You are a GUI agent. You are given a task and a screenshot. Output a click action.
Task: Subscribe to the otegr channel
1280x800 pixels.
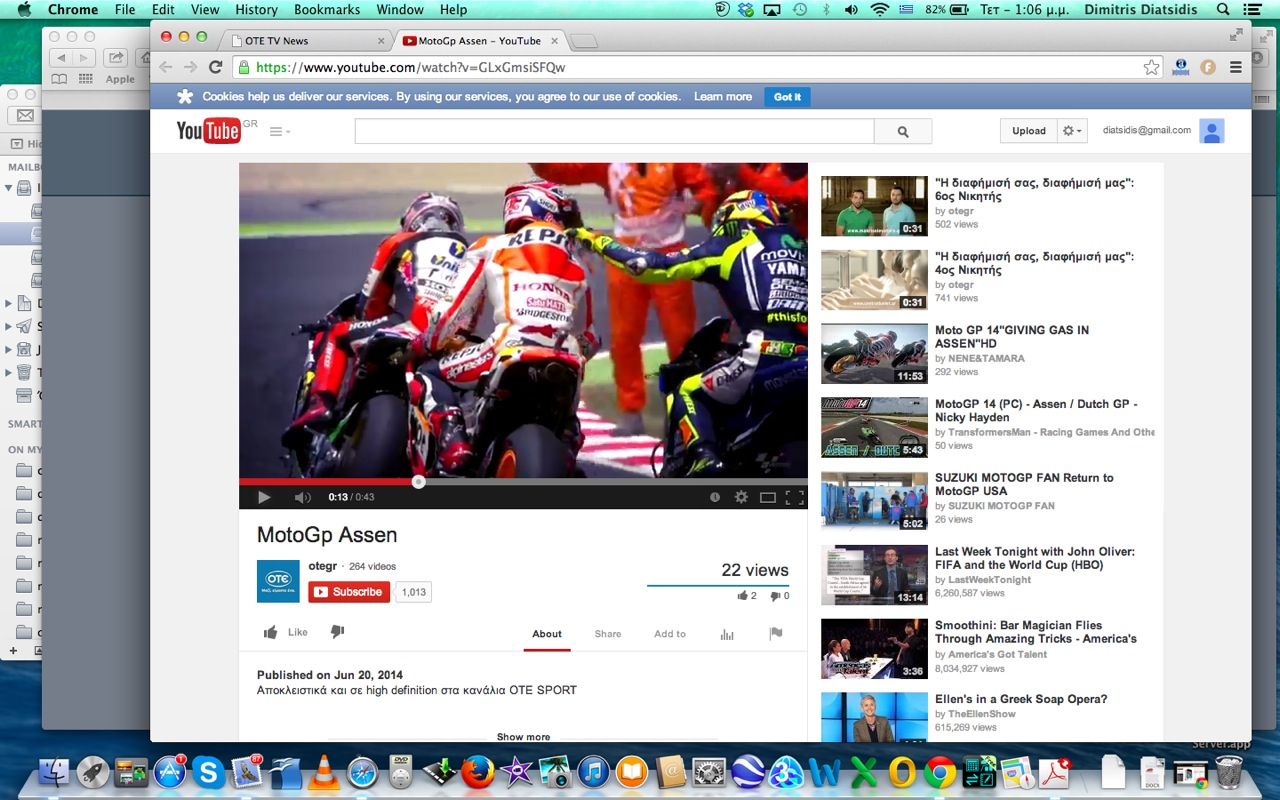(349, 592)
